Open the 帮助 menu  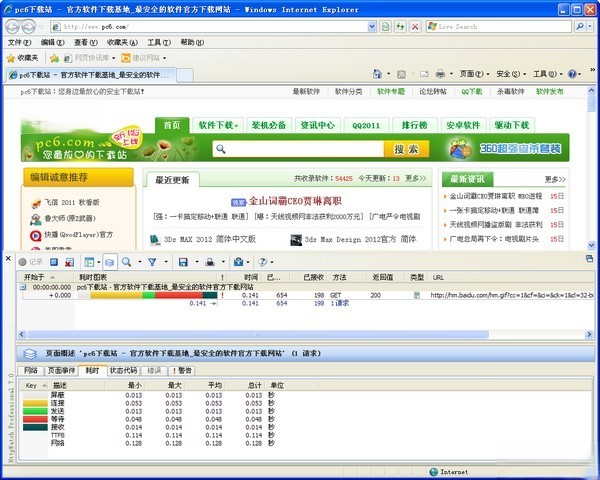tap(192, 42)
